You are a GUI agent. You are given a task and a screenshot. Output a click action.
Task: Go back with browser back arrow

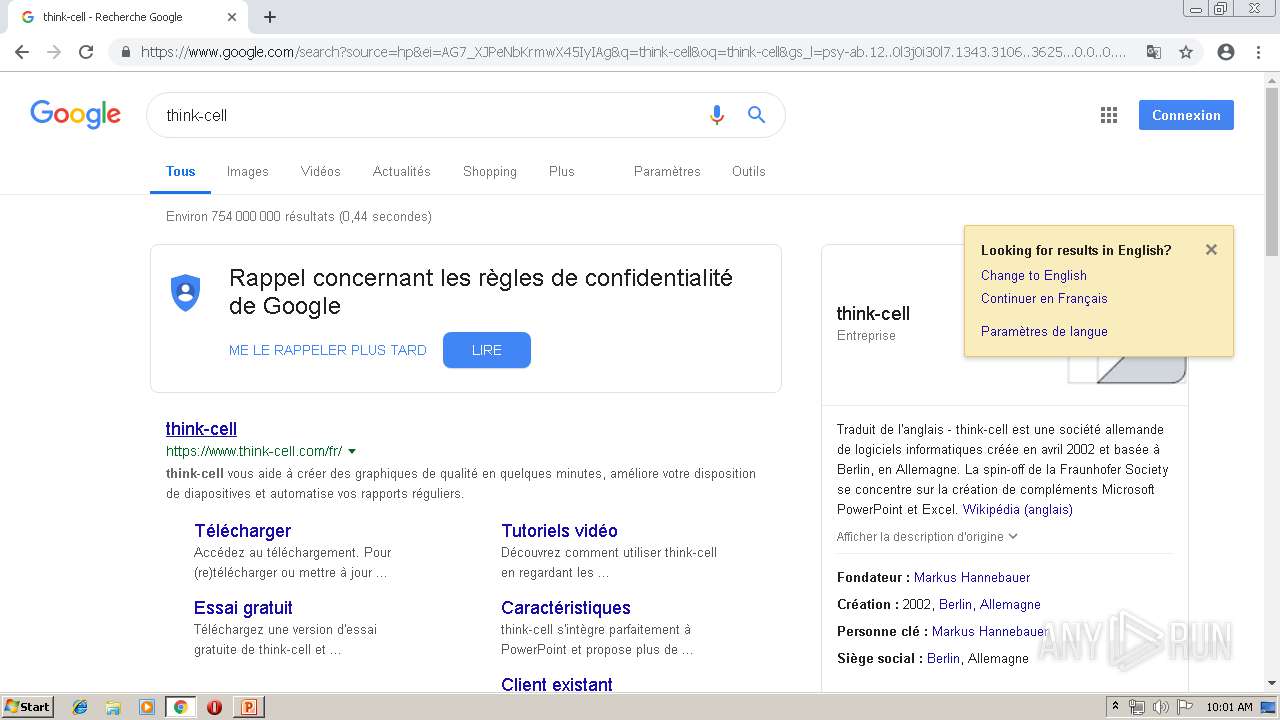22,52
